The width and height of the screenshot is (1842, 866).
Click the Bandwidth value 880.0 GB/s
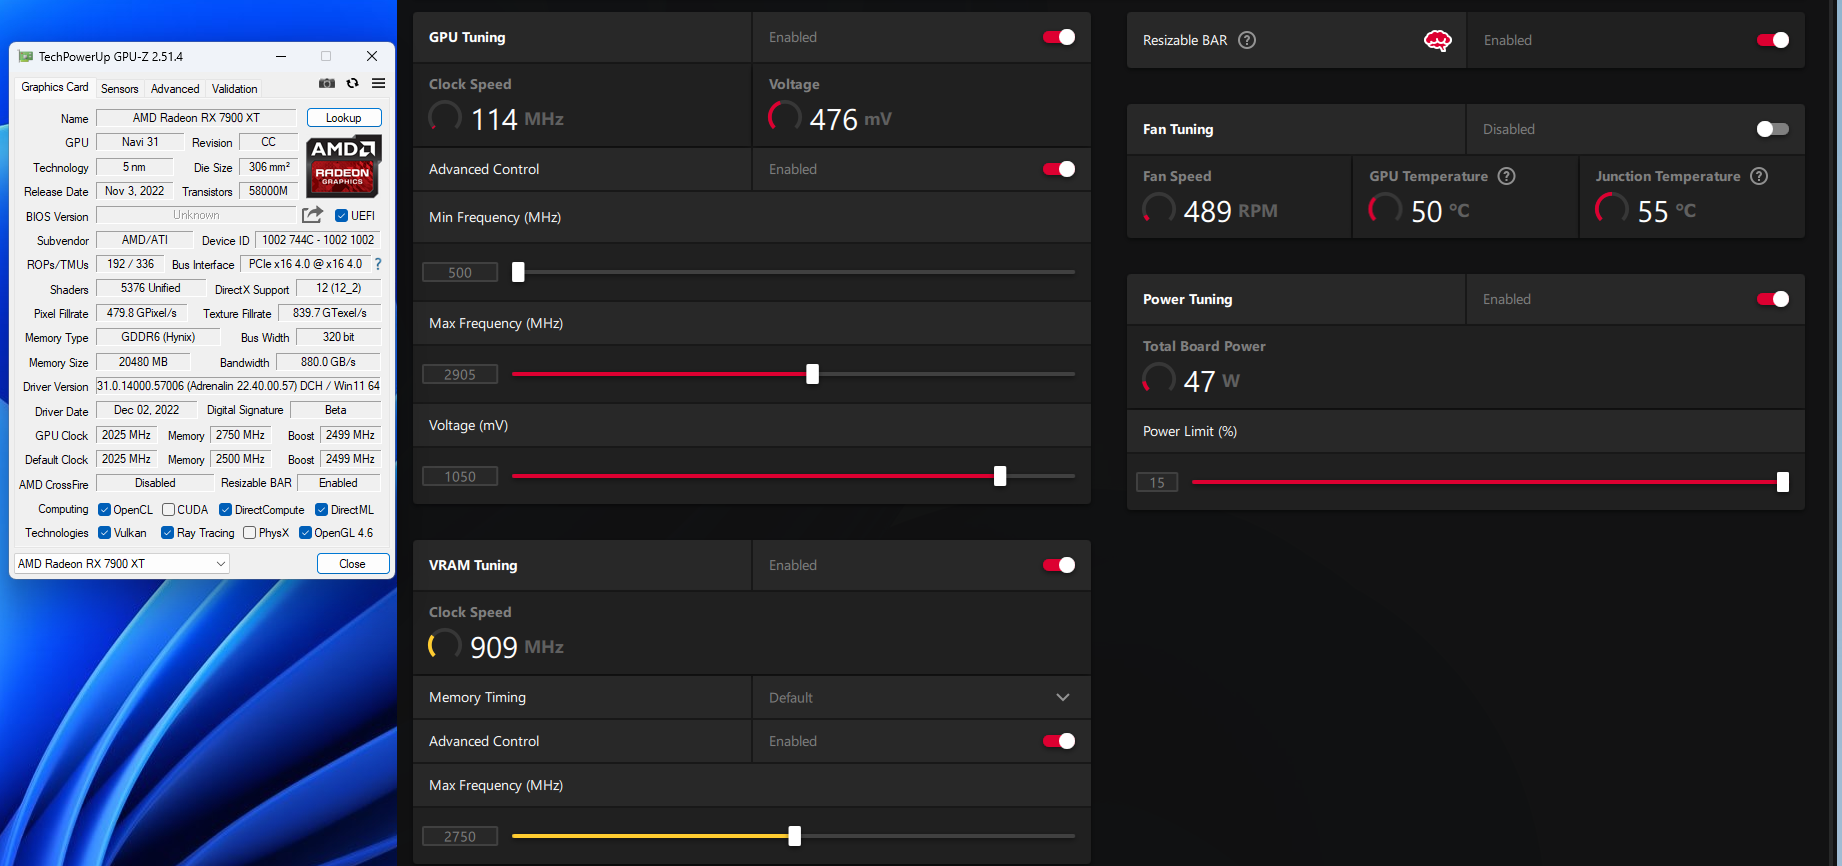[x=328, y=362]
